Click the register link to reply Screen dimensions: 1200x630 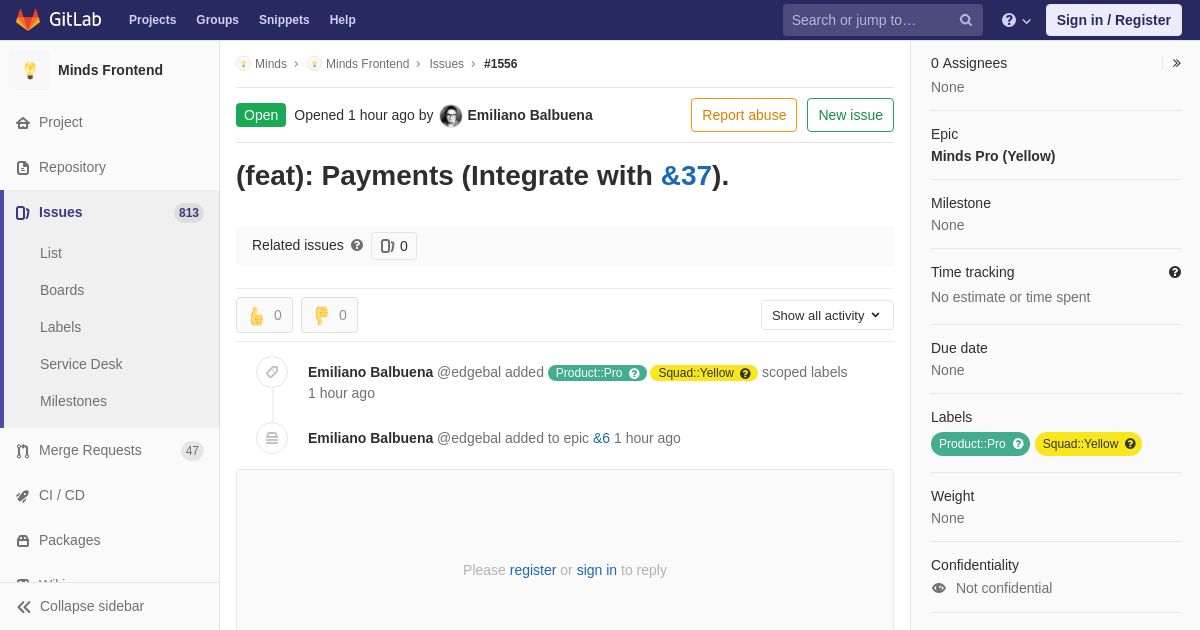click(x=533, y=570)
